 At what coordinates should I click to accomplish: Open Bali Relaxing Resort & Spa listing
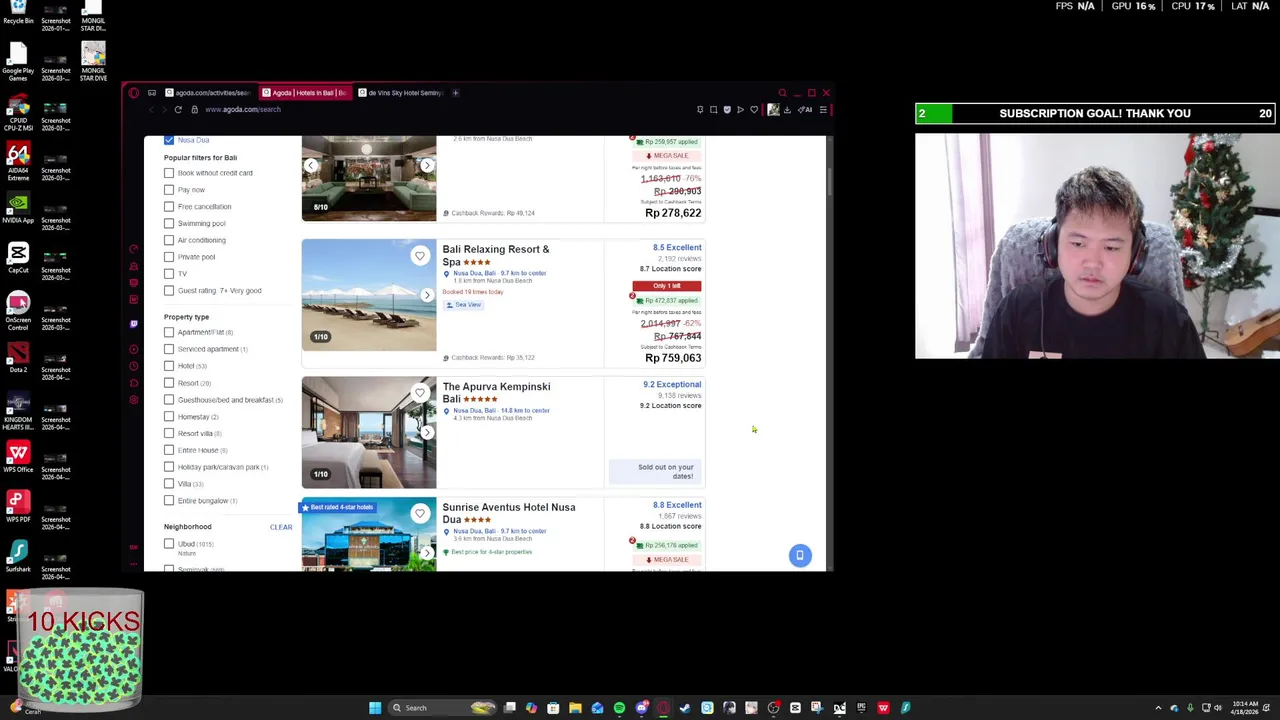pos(496,255)
